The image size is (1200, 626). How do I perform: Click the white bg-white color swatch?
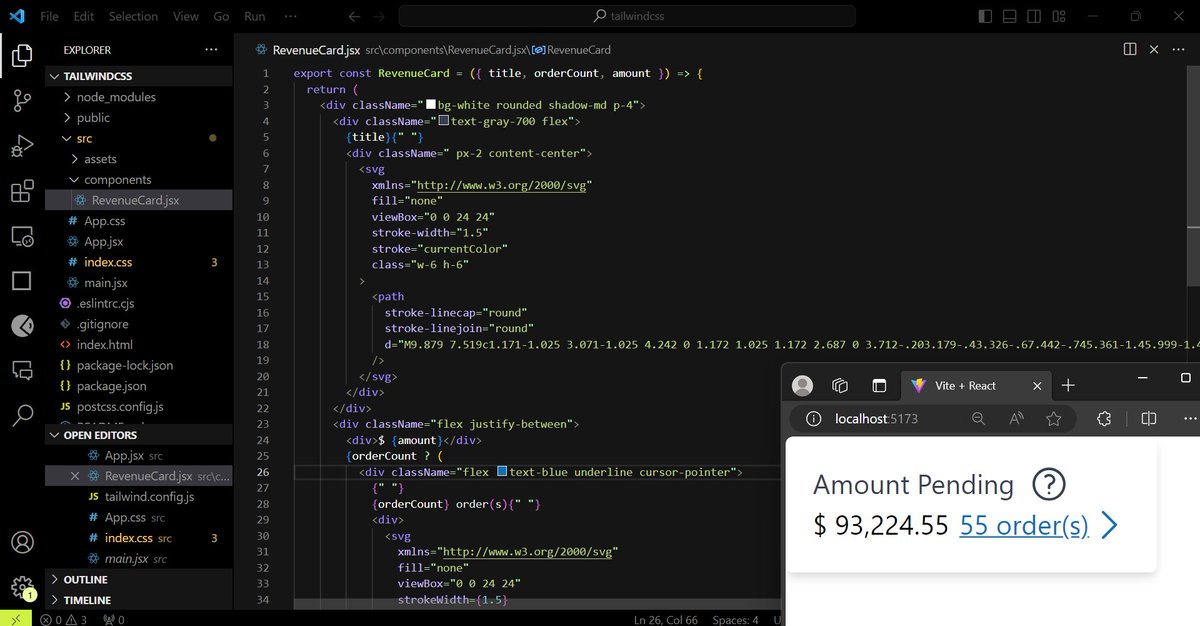pyautogui.click(x=431, y=105)
